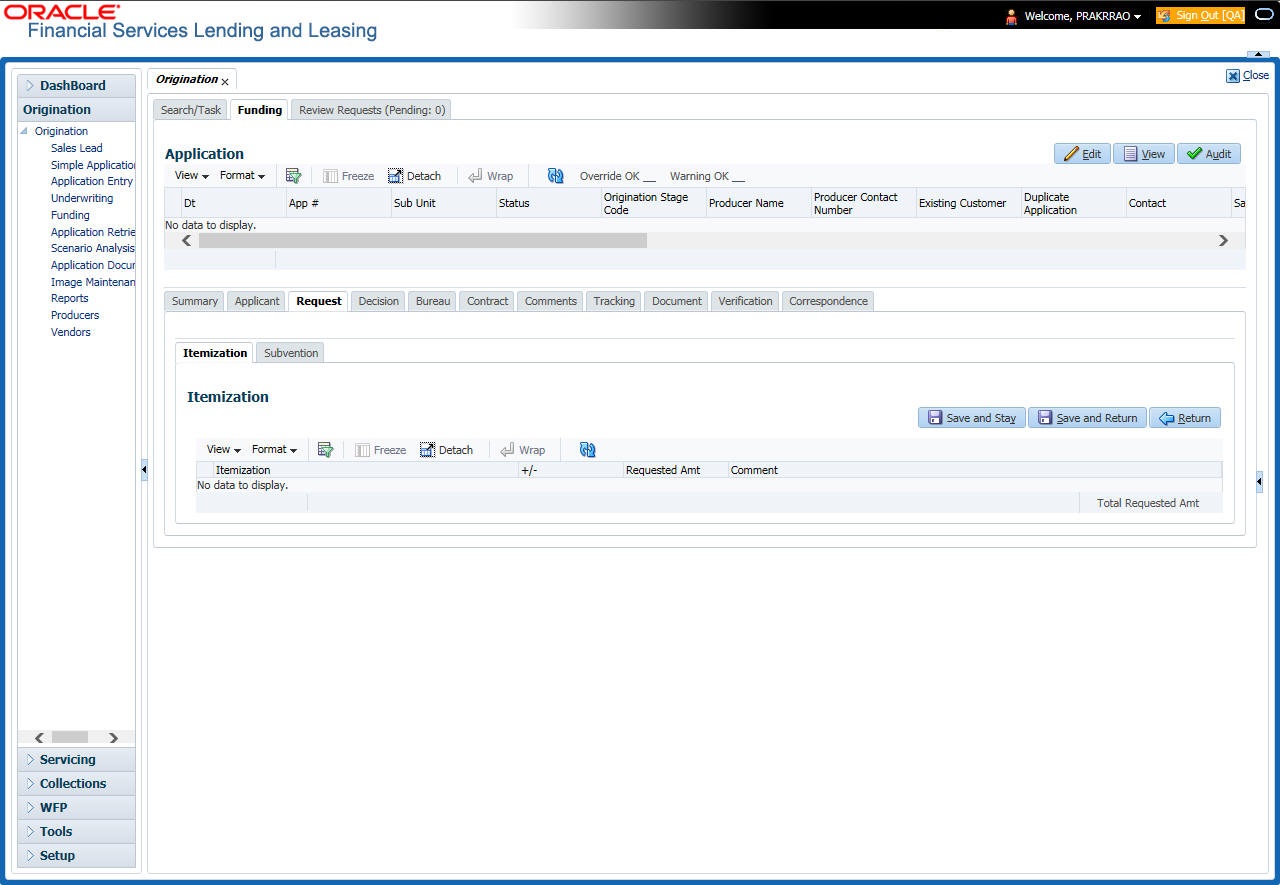This screenshot has height=885, width=1280.
Task: Click the Edit button
Action: point(1082,154)
